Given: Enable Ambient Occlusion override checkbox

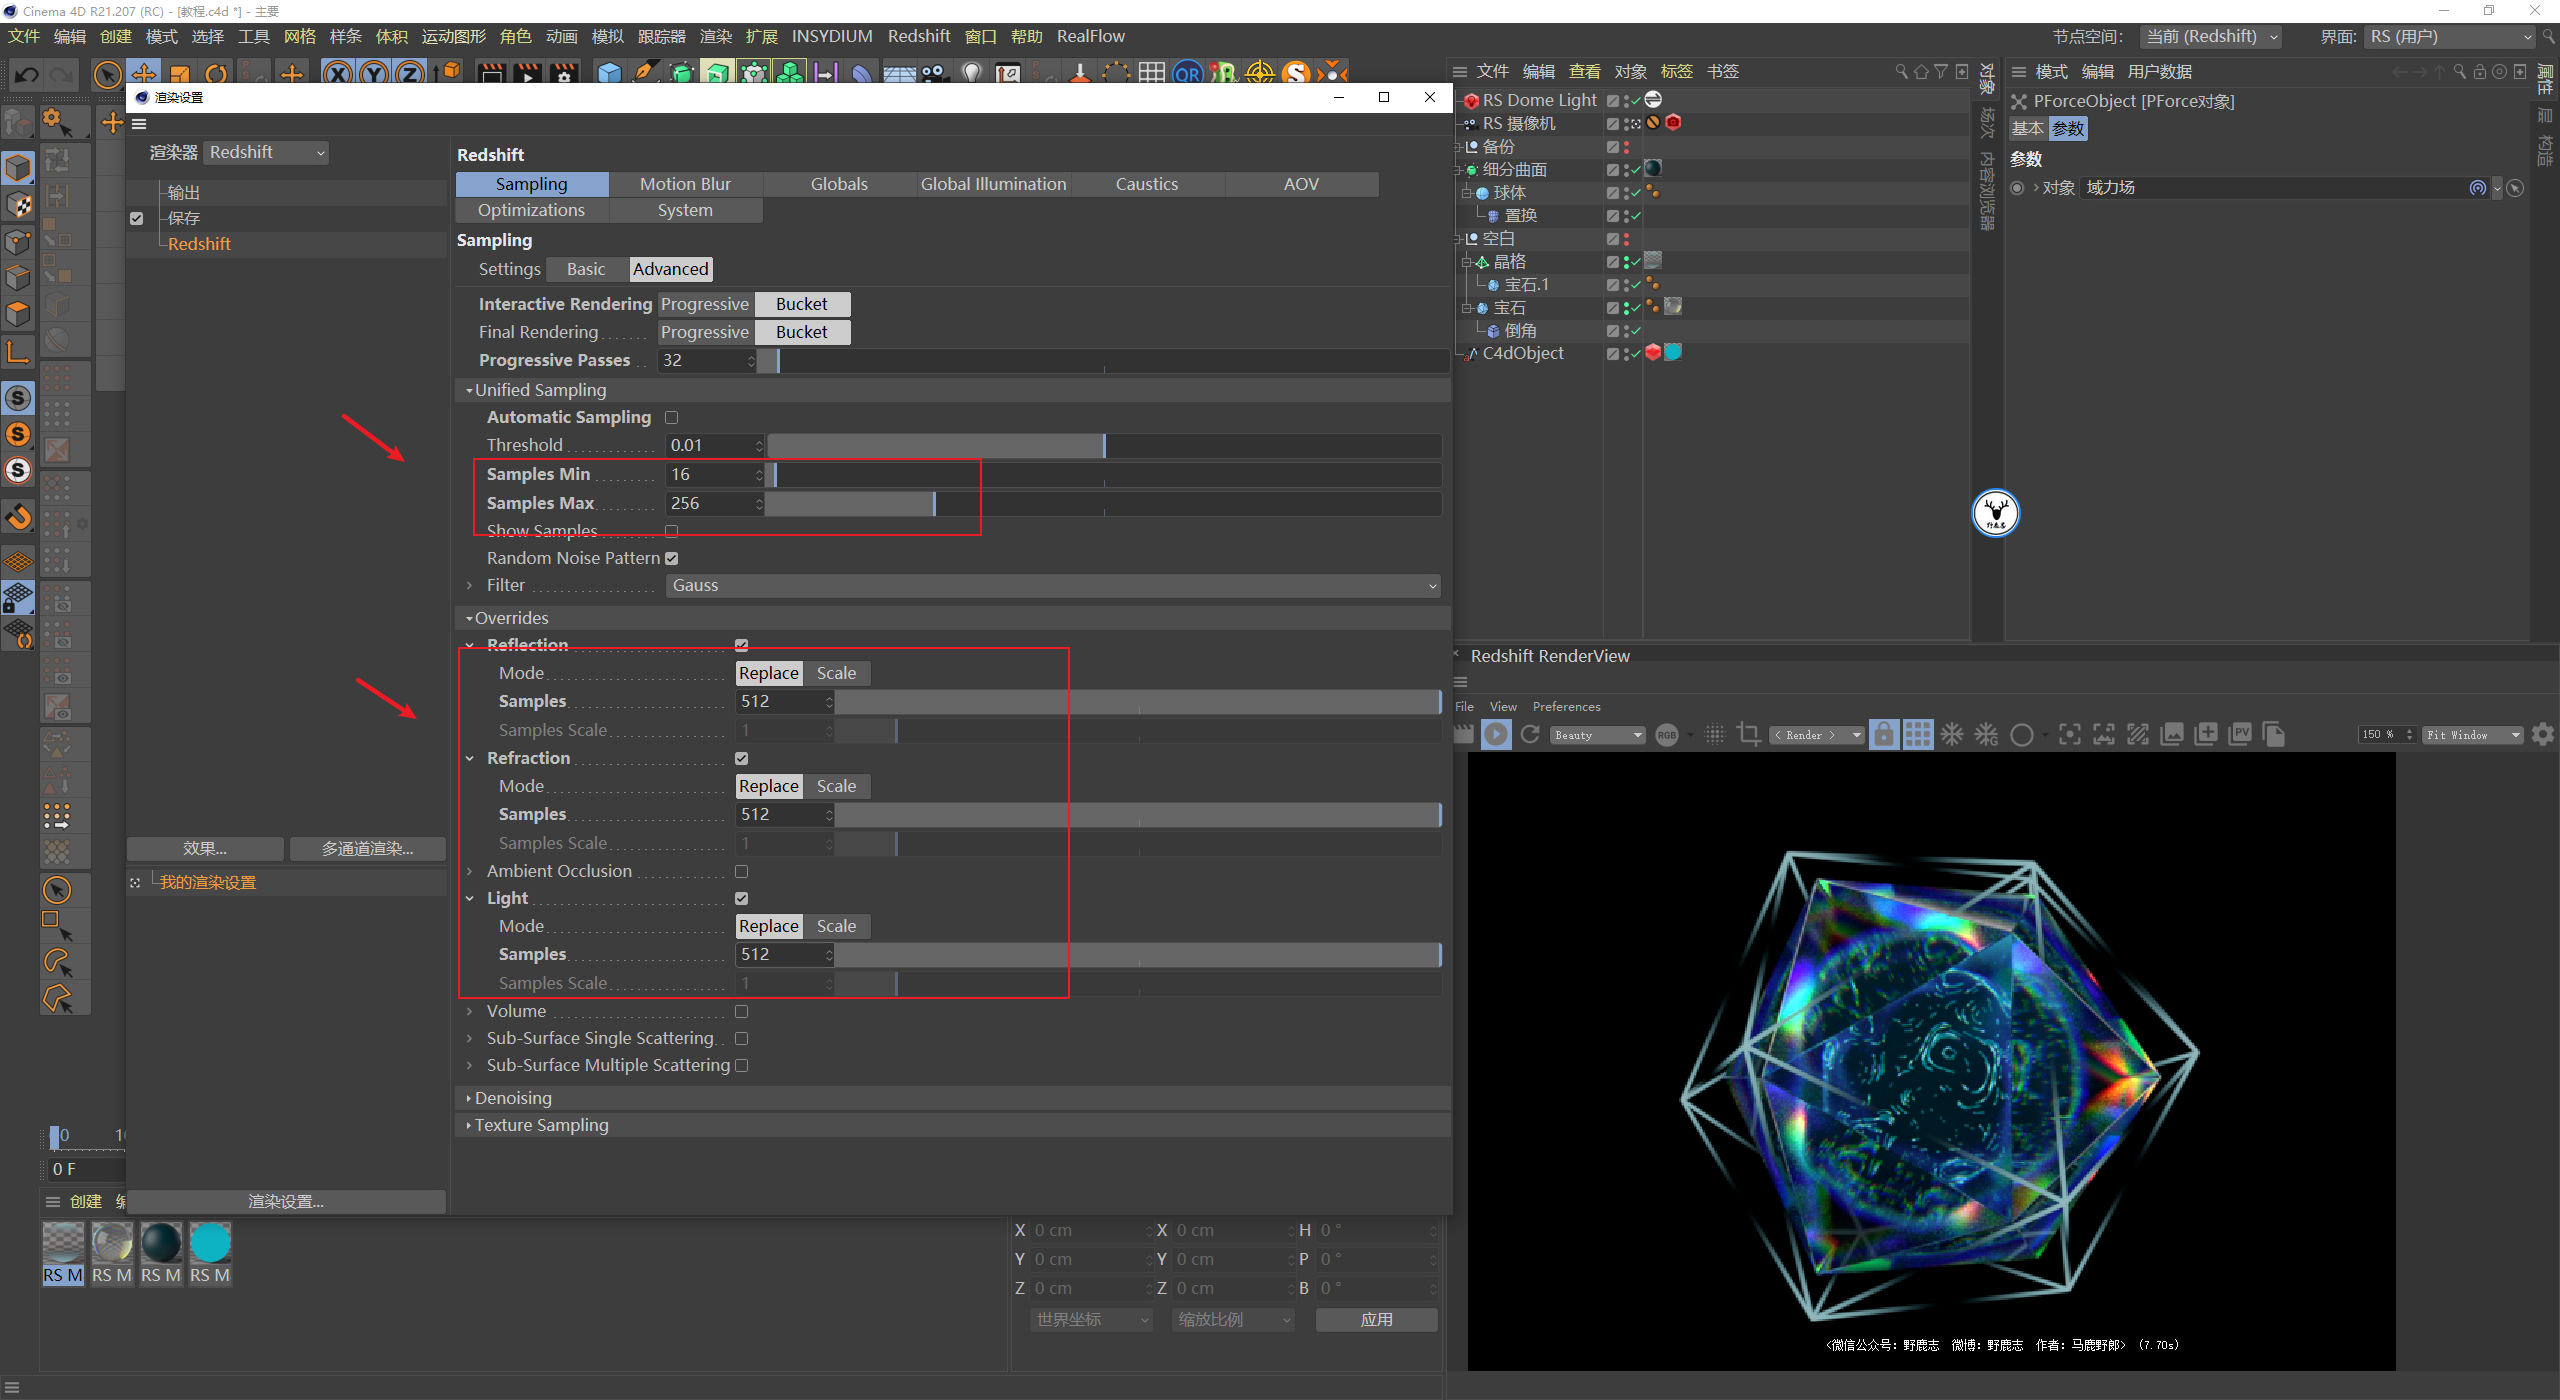Looking at the screenshot, I should coord(742,872).
